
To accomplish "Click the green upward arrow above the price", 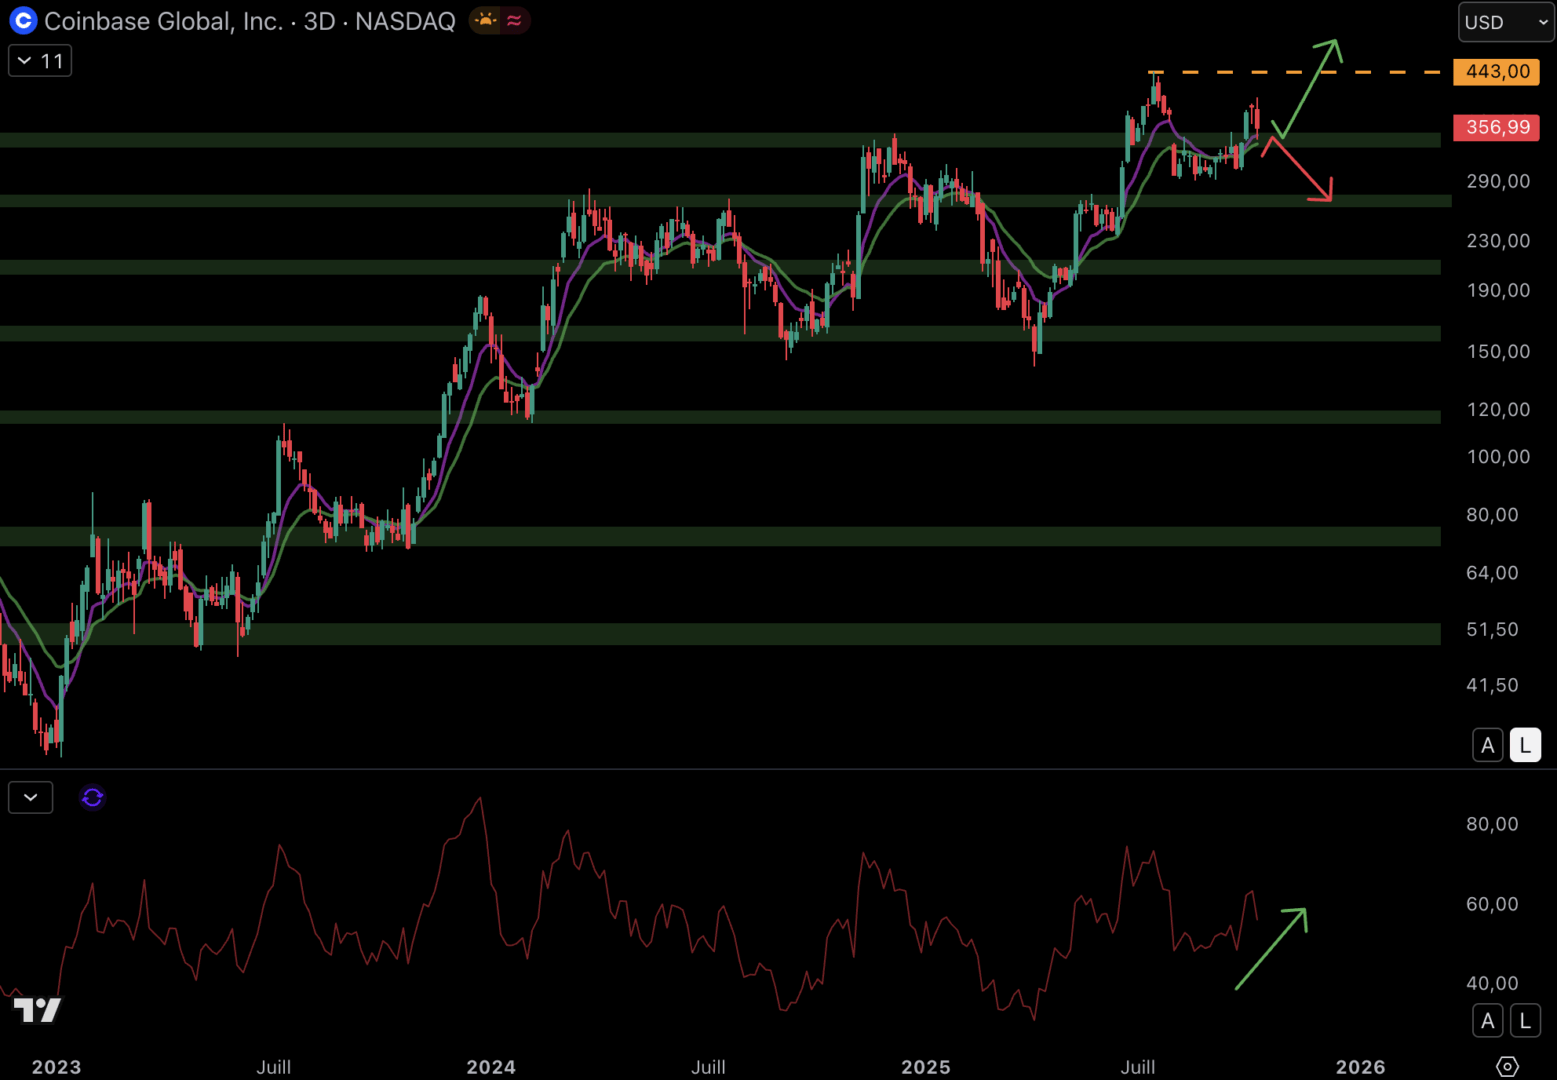I will coord(1309,87).
